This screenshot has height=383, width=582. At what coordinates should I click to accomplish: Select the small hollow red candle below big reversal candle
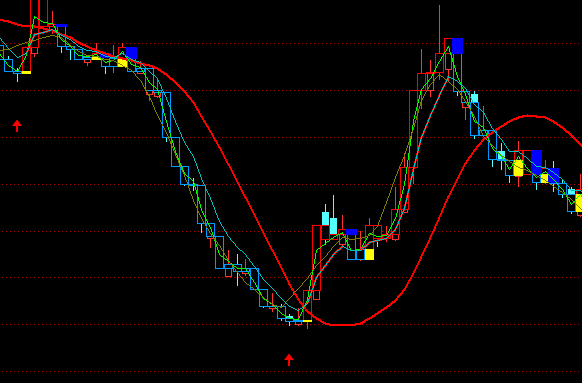(316, 295)
